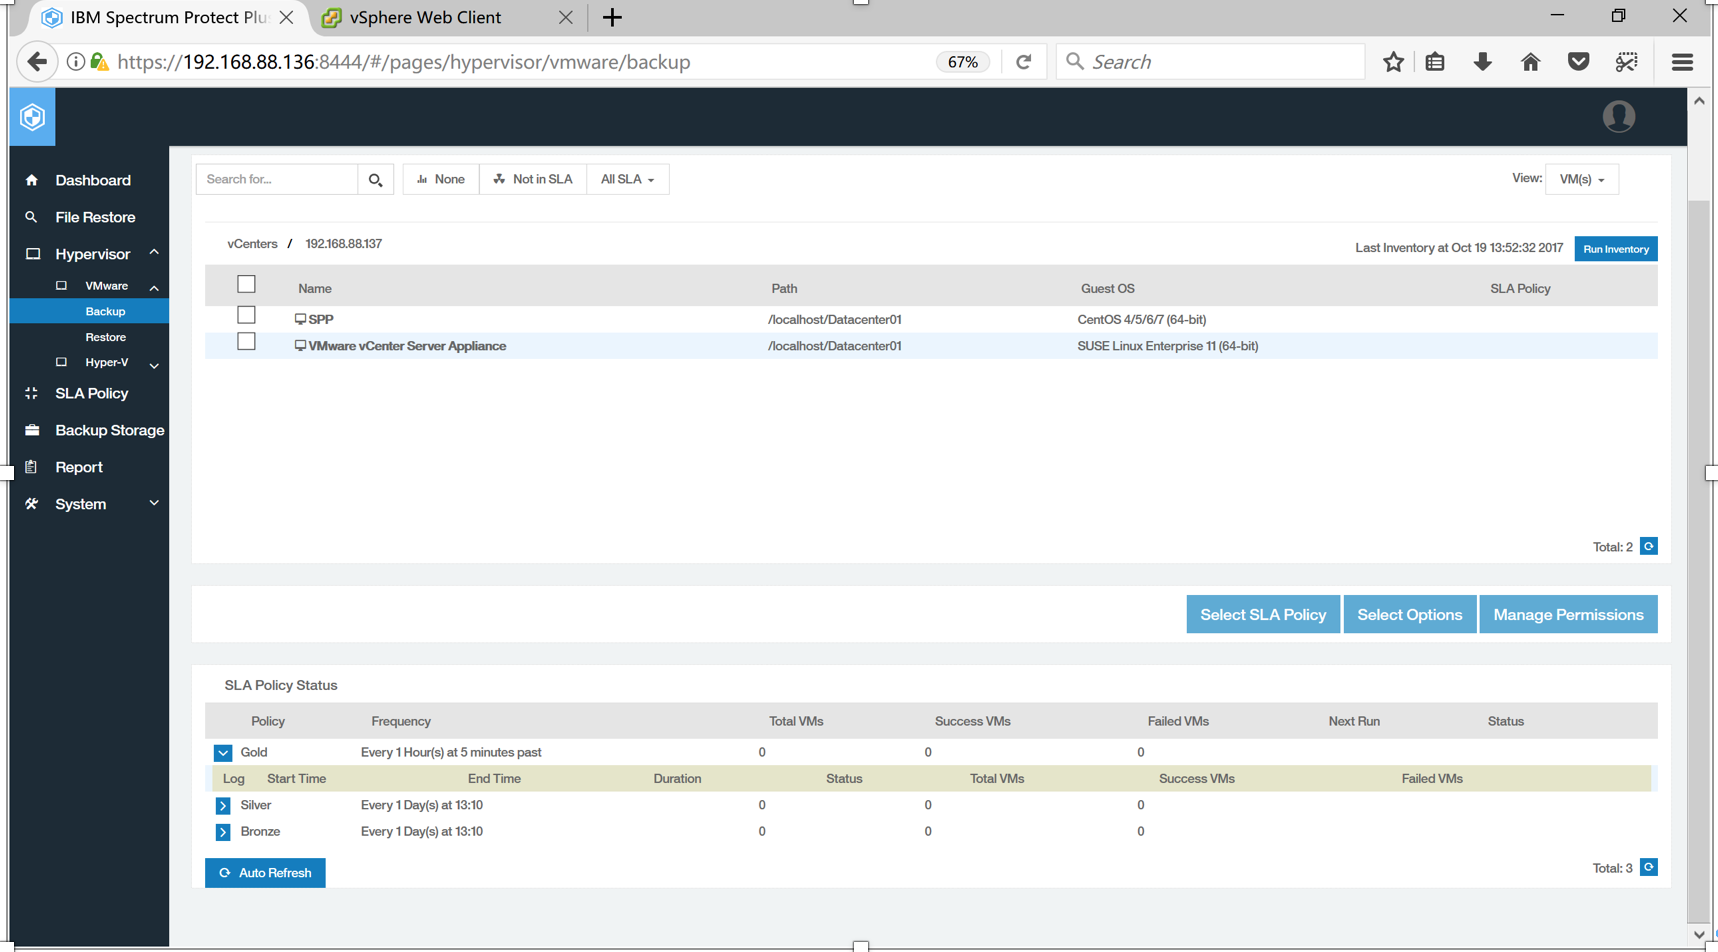The width and height of the screenshot is (1718, 952).
Task: Open a new browser tab with plus icon
Action: pos(612,18)
